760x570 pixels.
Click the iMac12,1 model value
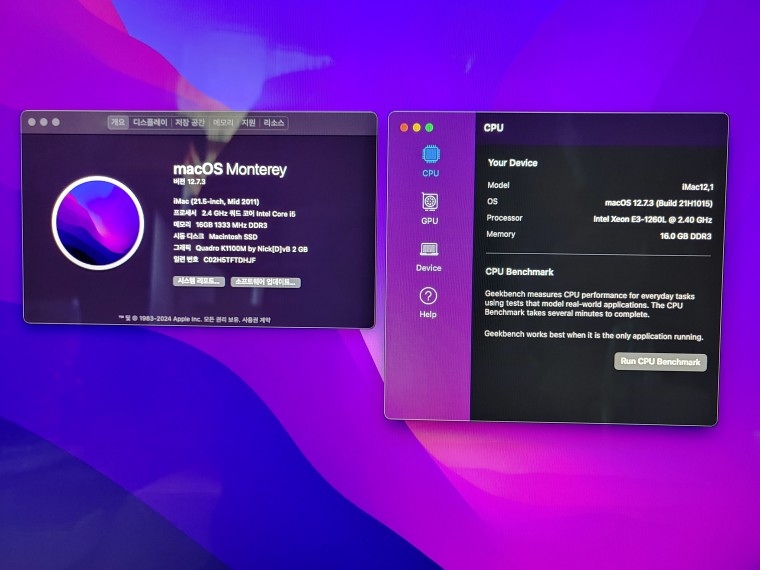pyautogui.click(x=697, y=187)
